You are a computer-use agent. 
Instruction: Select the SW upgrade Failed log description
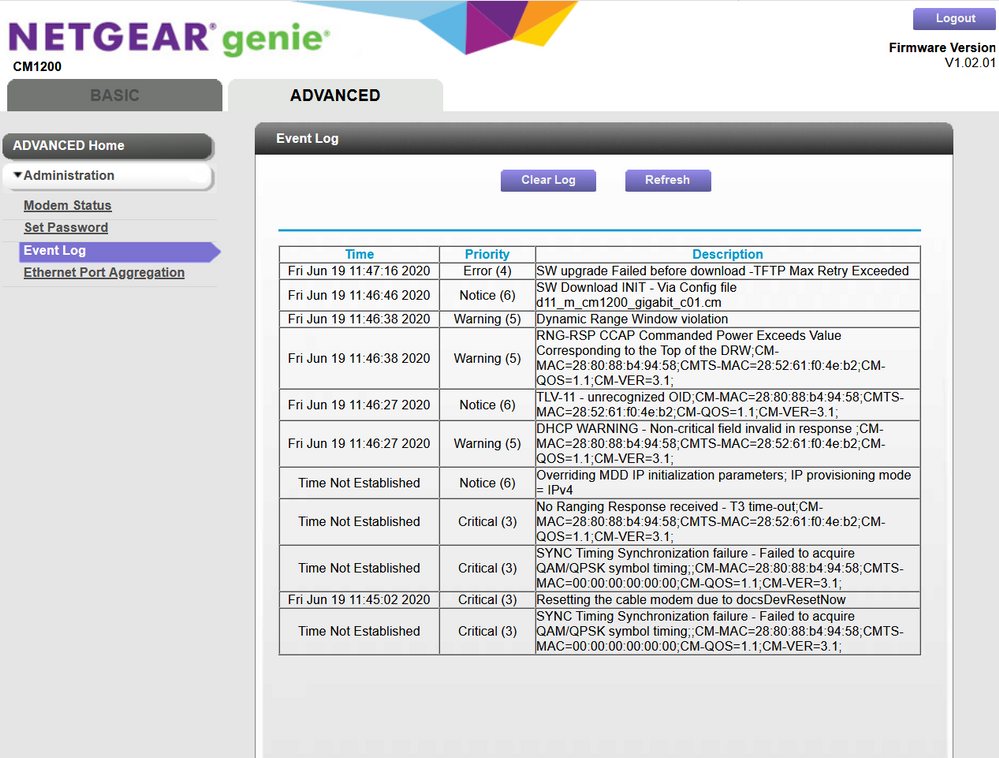[x=722, y=271]
